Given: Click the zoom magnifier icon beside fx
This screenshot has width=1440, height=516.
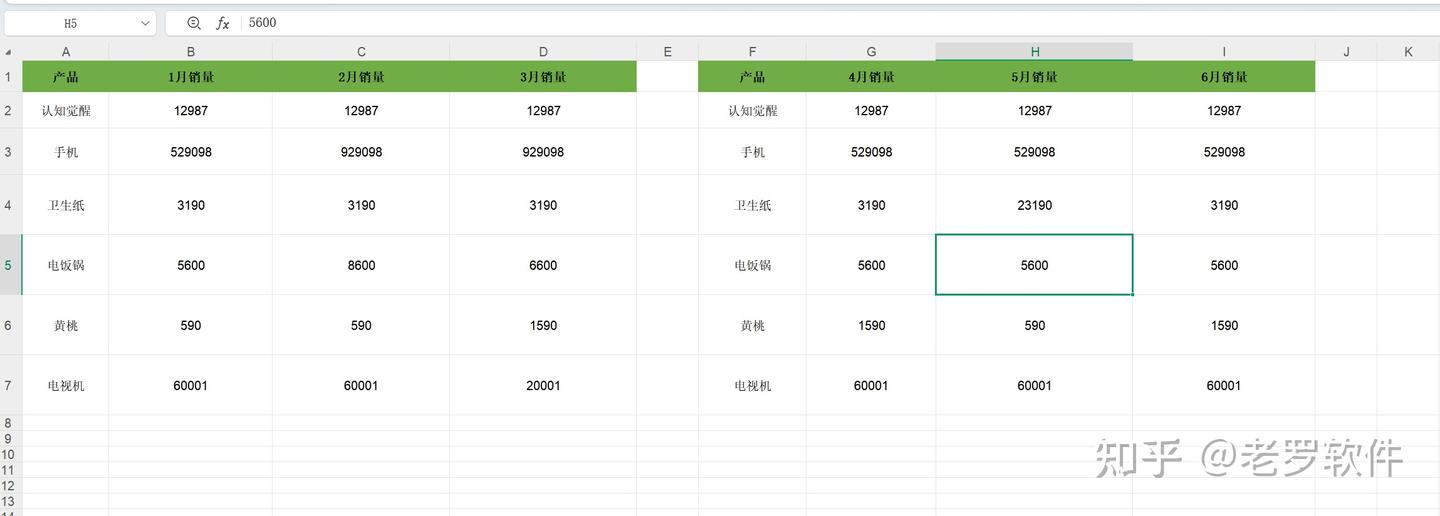Looking at the screenshot, I should (194, 23).
